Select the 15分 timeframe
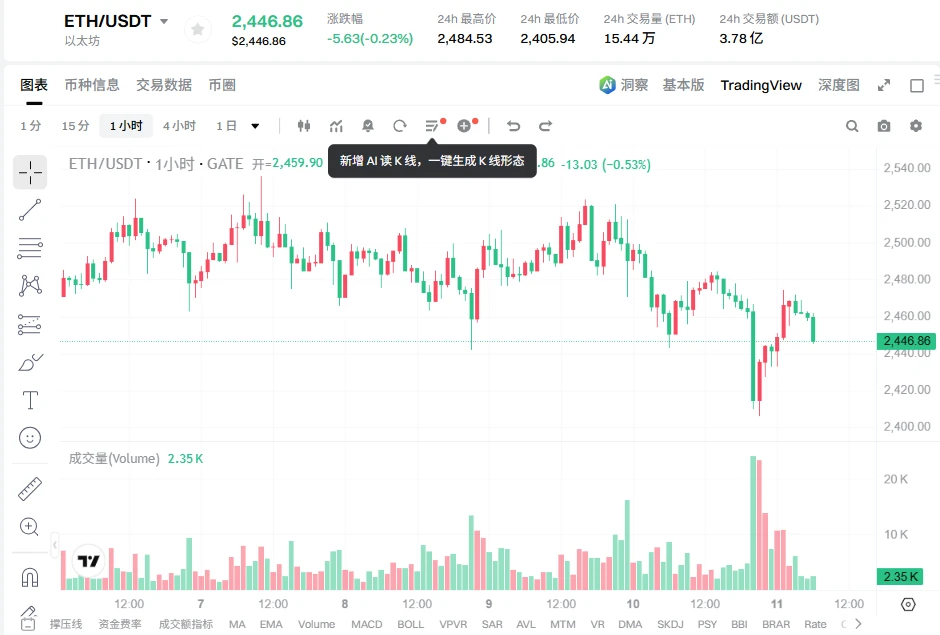This screenshot has width=940, height=635. (x=76, y=126)
